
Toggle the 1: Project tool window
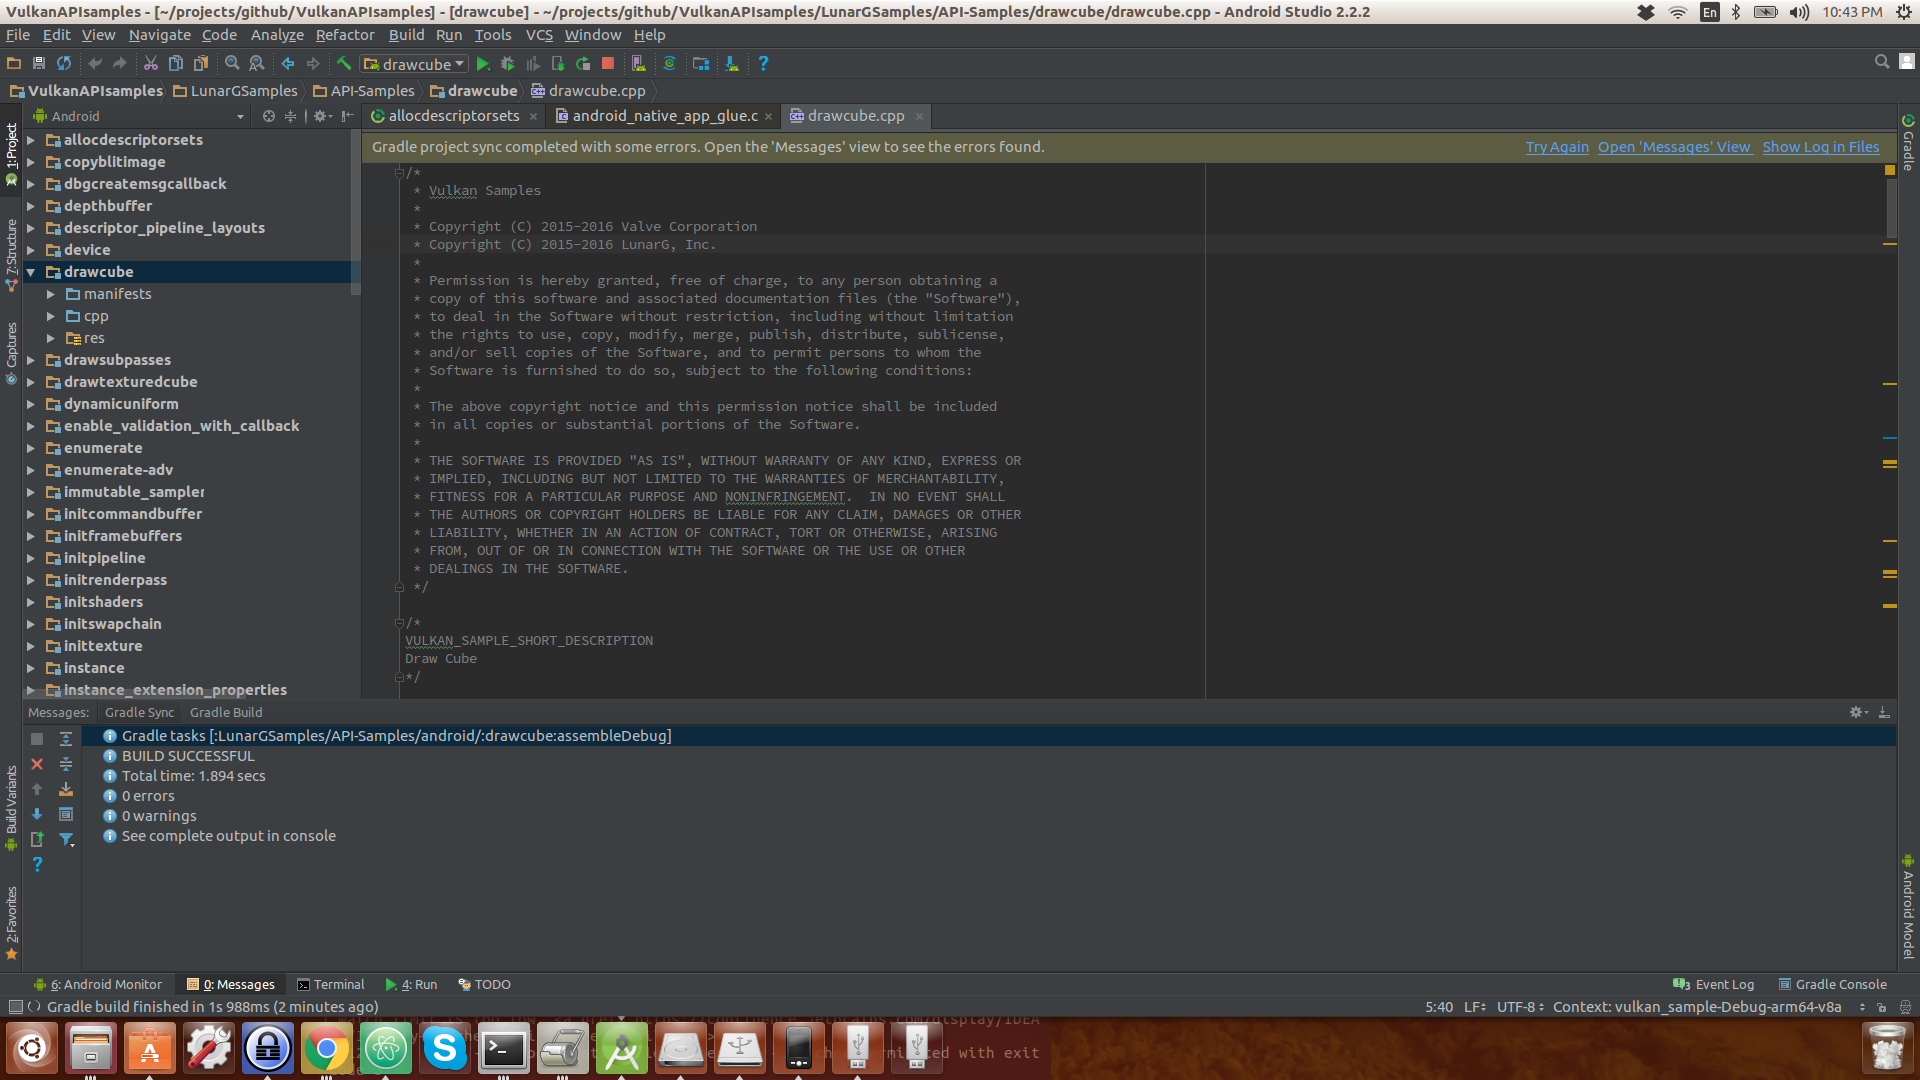(x=12, y=155)
